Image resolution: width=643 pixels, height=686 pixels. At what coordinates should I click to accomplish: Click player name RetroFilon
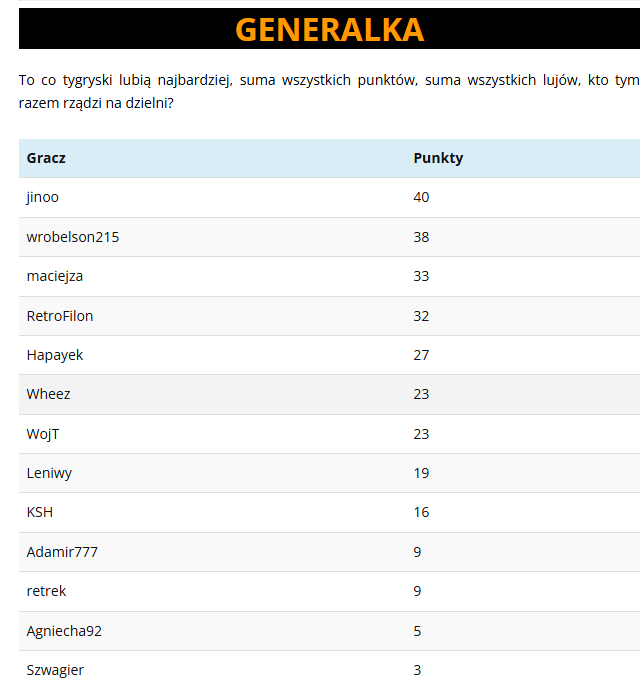pyautogui.click(x=60, y=316)
